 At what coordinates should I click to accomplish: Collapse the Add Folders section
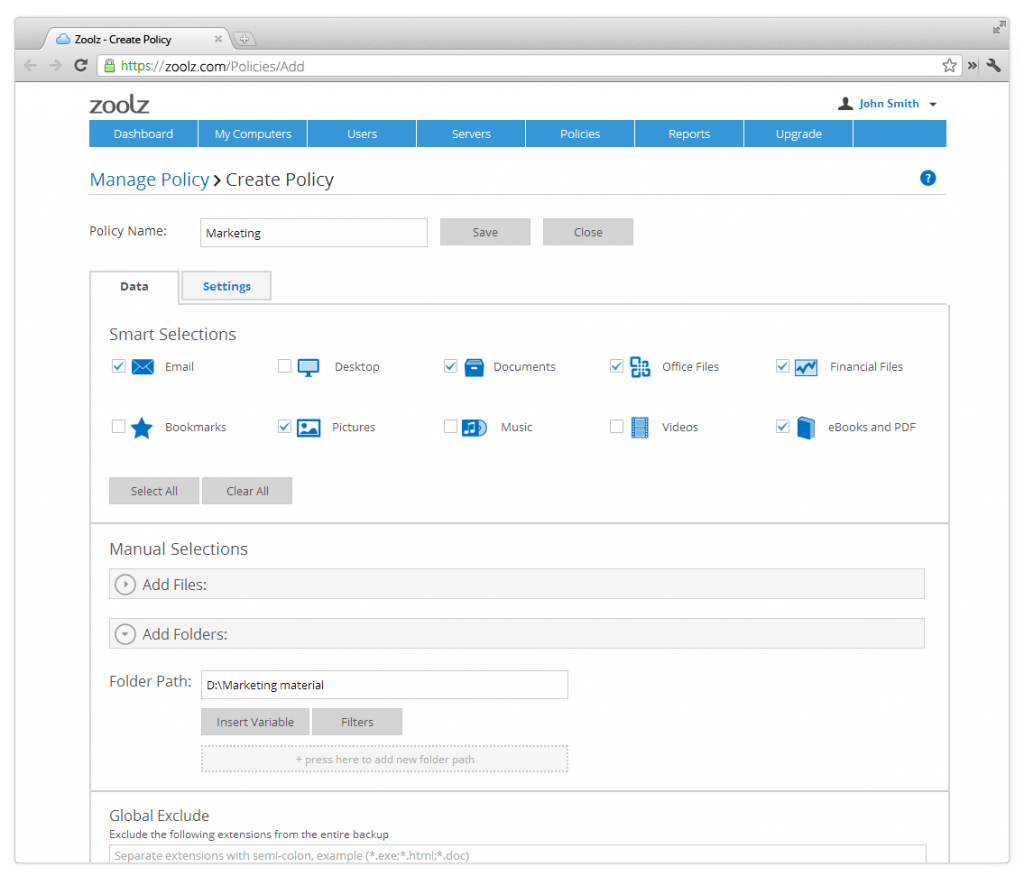click(x=125, y=633)
